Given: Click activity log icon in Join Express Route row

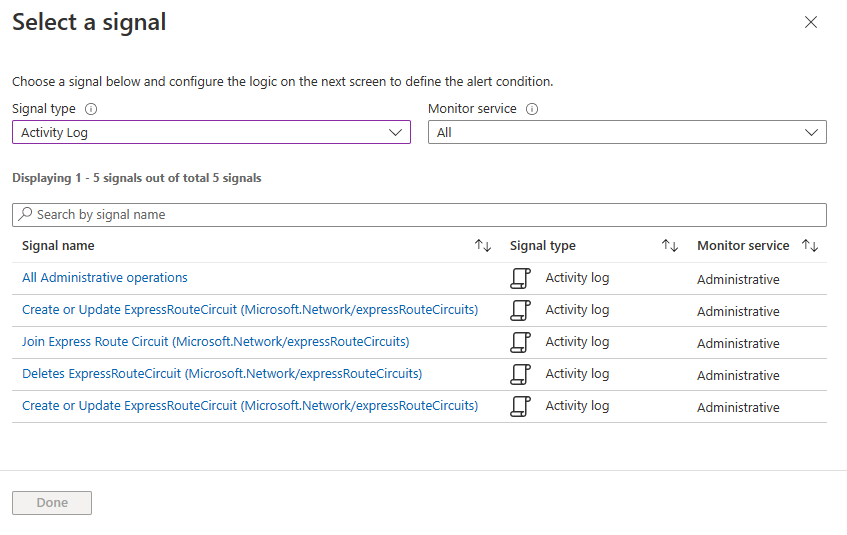Looking at the screenshot, I should tap(520, 342).
